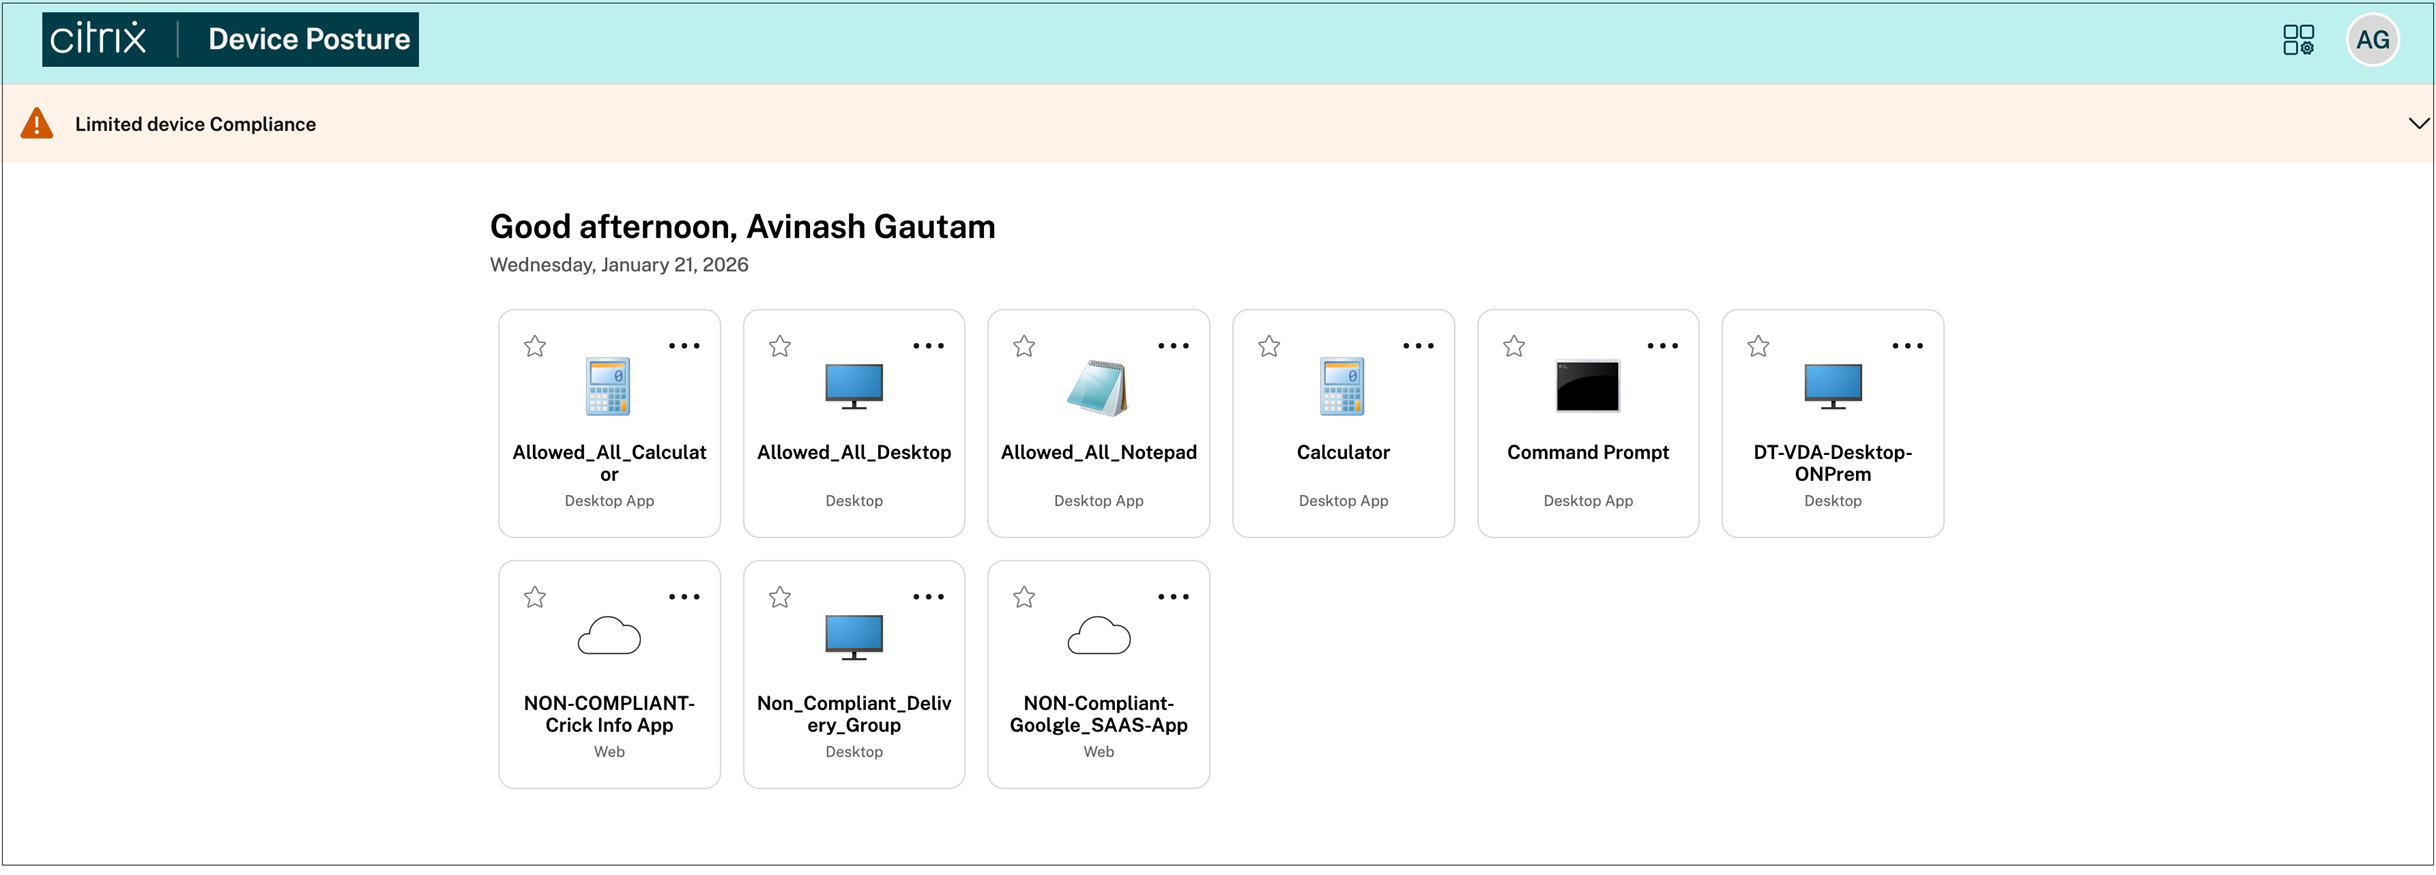This screenshot has height=875, width=2436.
Task: Favorite Non_Compliant_Delivery_Group with star
Action: (x=780, y=597)
